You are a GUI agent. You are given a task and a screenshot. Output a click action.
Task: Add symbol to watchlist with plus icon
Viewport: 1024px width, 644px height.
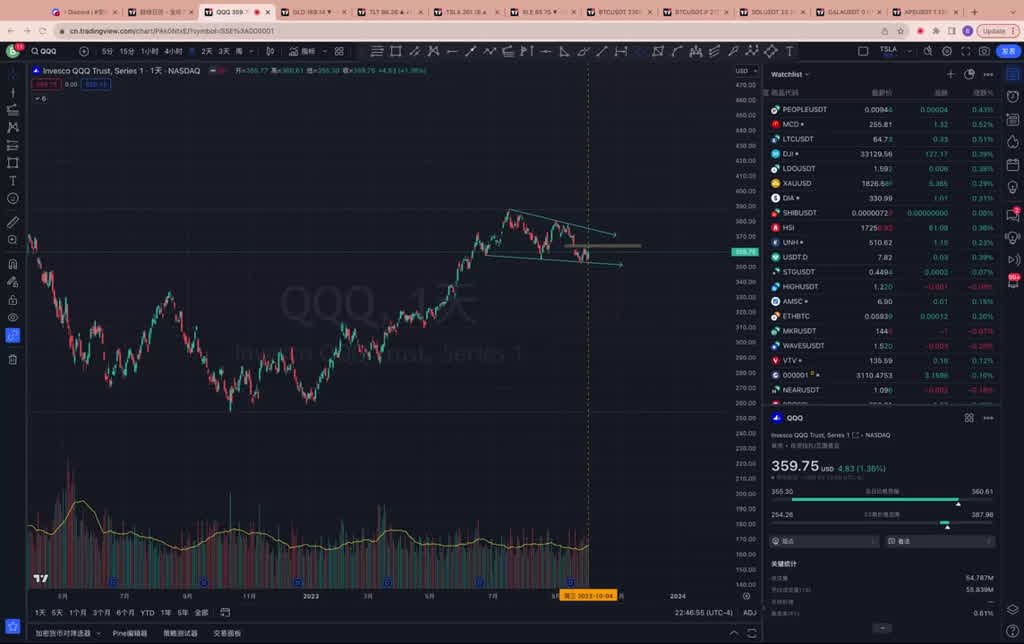tap(950, 74)
